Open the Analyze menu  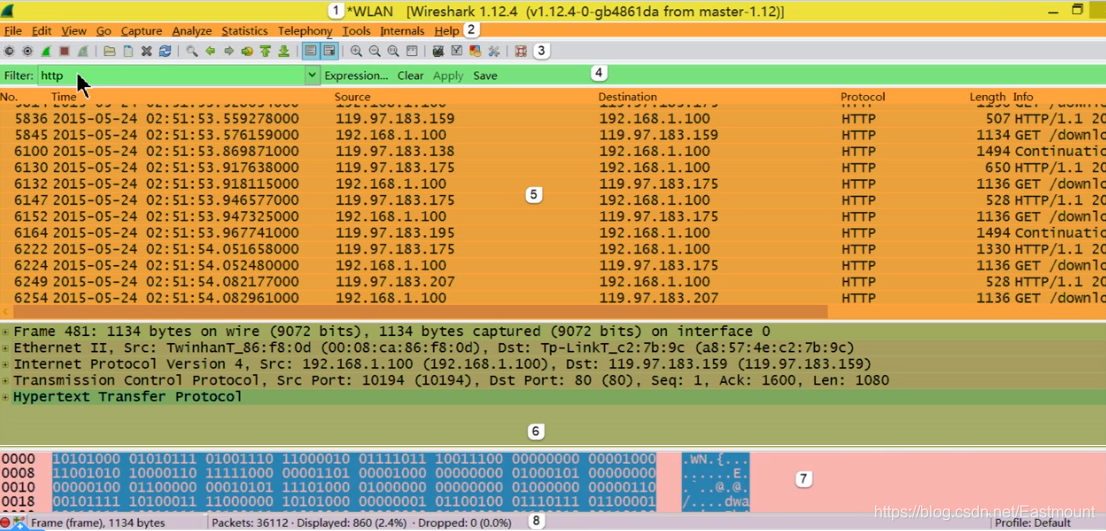192,31
